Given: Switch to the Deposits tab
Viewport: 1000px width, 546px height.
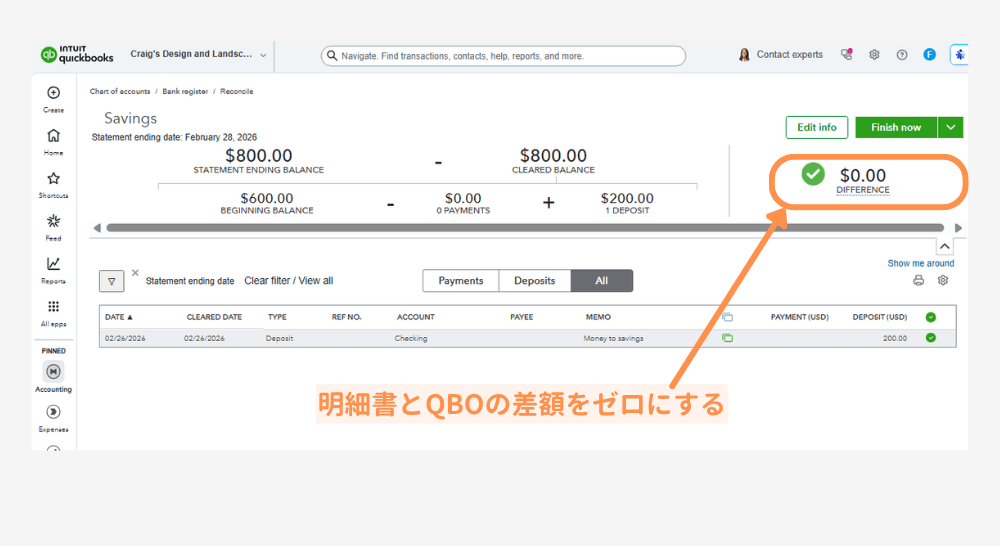Looking at the screenshot, I should pos(534,281).
